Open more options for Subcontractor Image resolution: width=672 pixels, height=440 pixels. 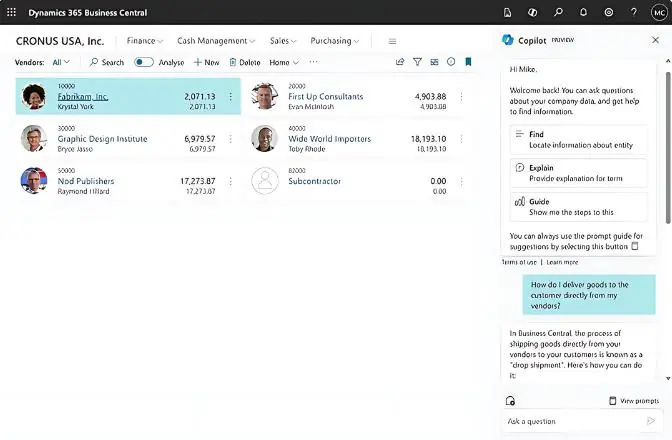coord(461,181)
